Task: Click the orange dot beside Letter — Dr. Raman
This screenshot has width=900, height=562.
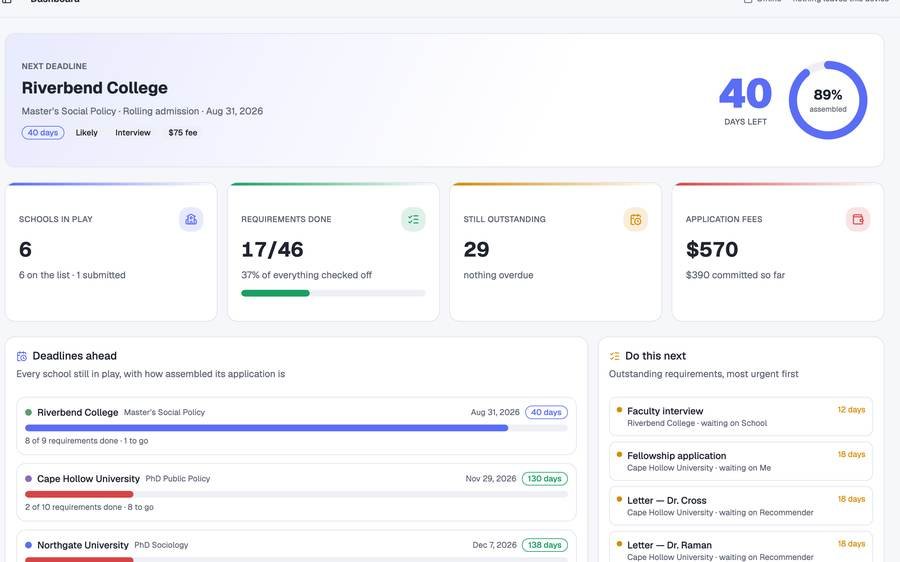Action: [619, 544]
